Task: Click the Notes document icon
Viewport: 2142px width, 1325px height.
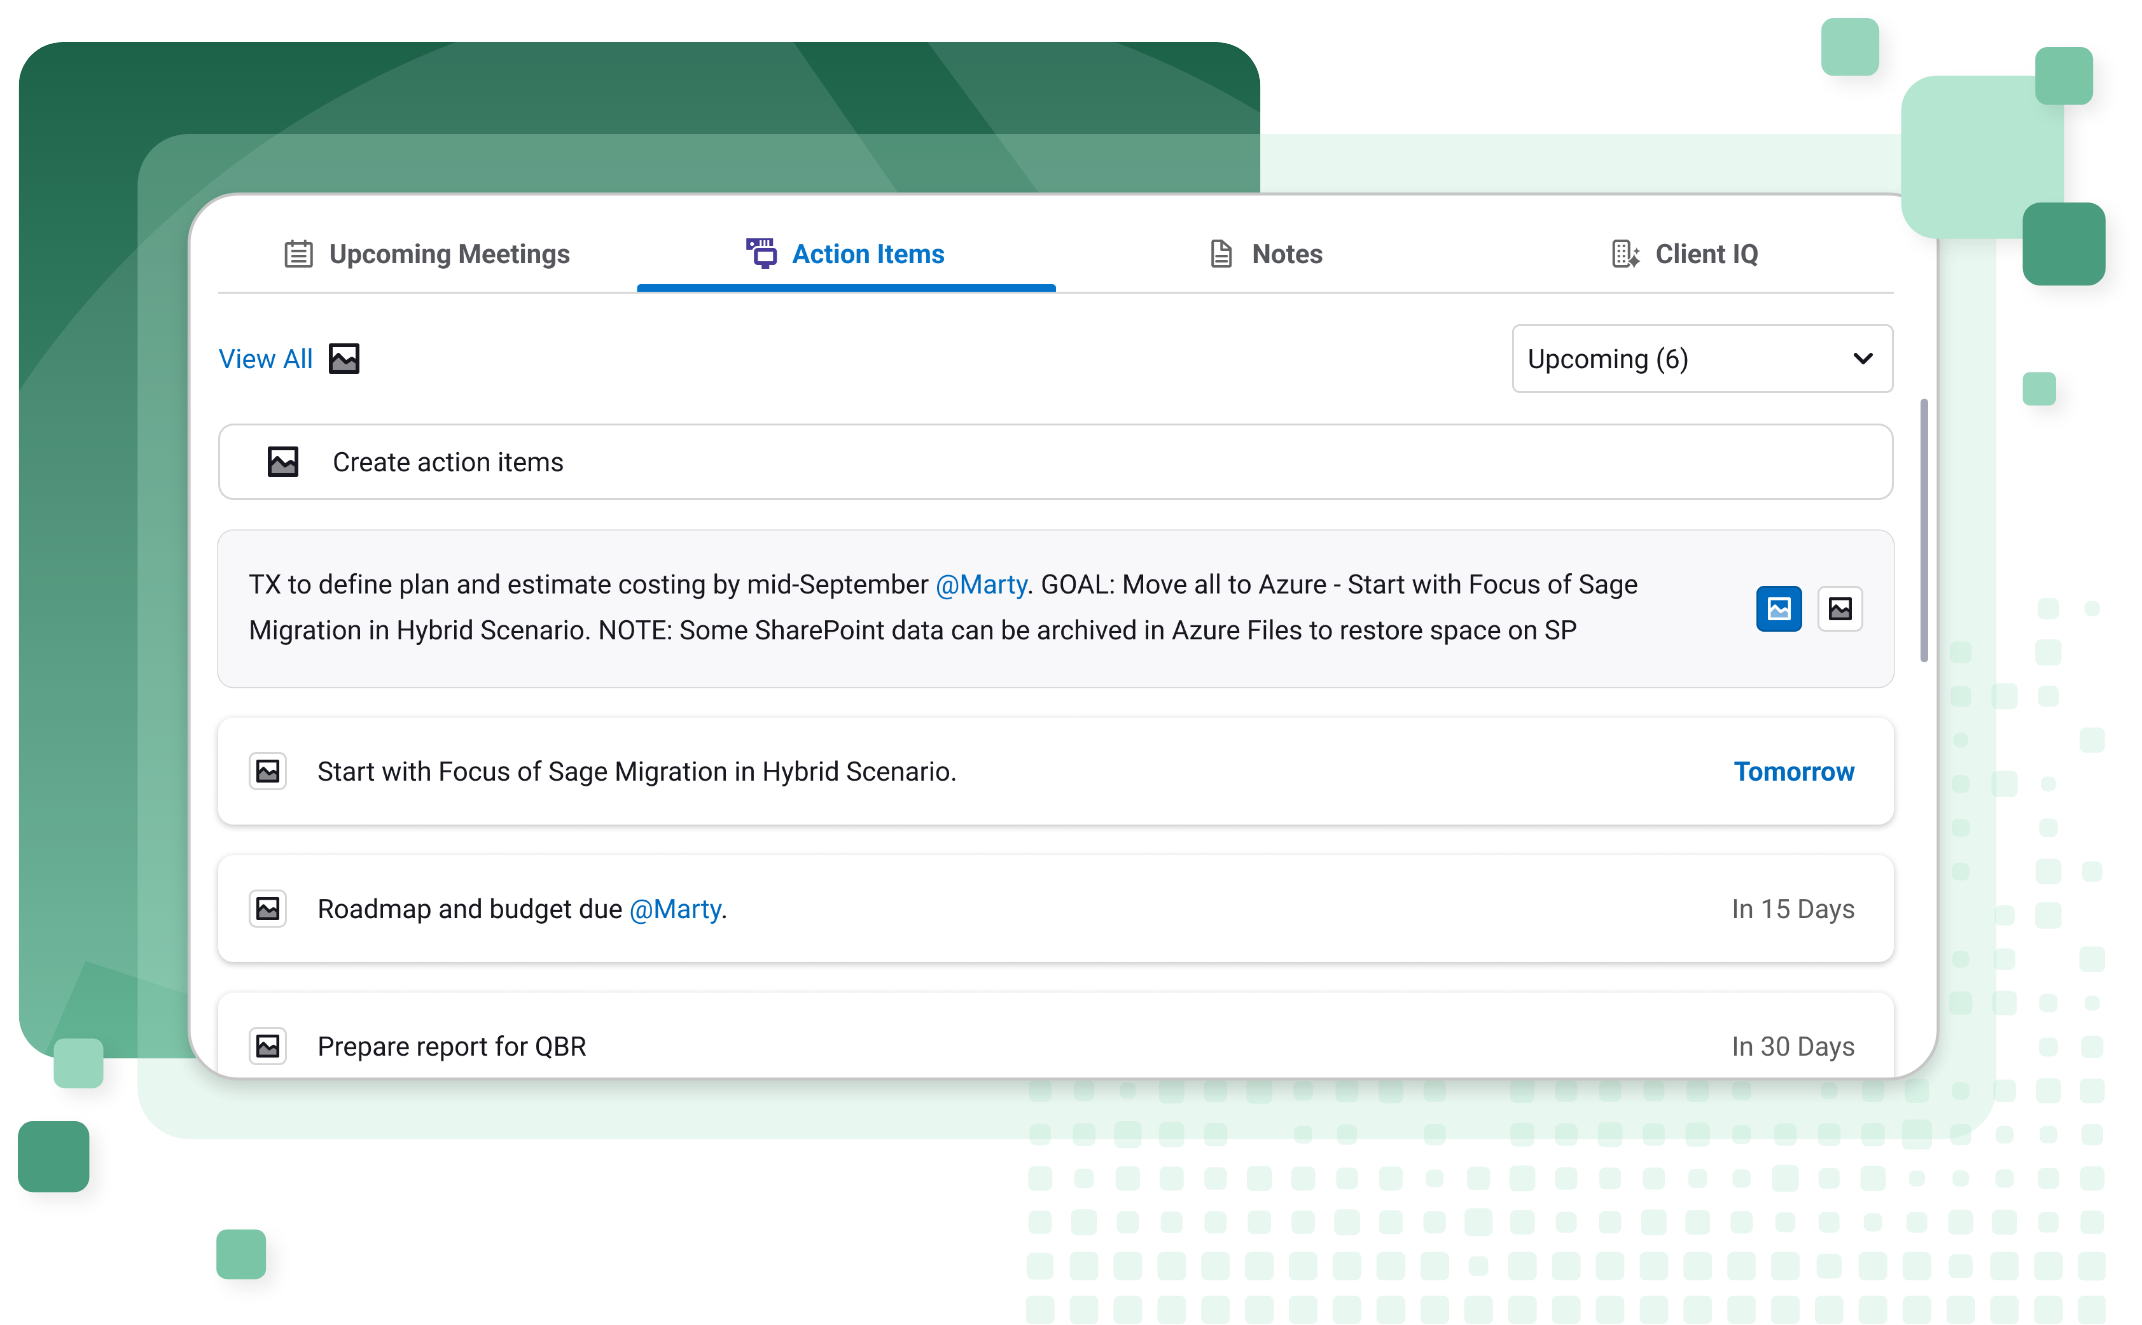Action: pos(1221,254)
